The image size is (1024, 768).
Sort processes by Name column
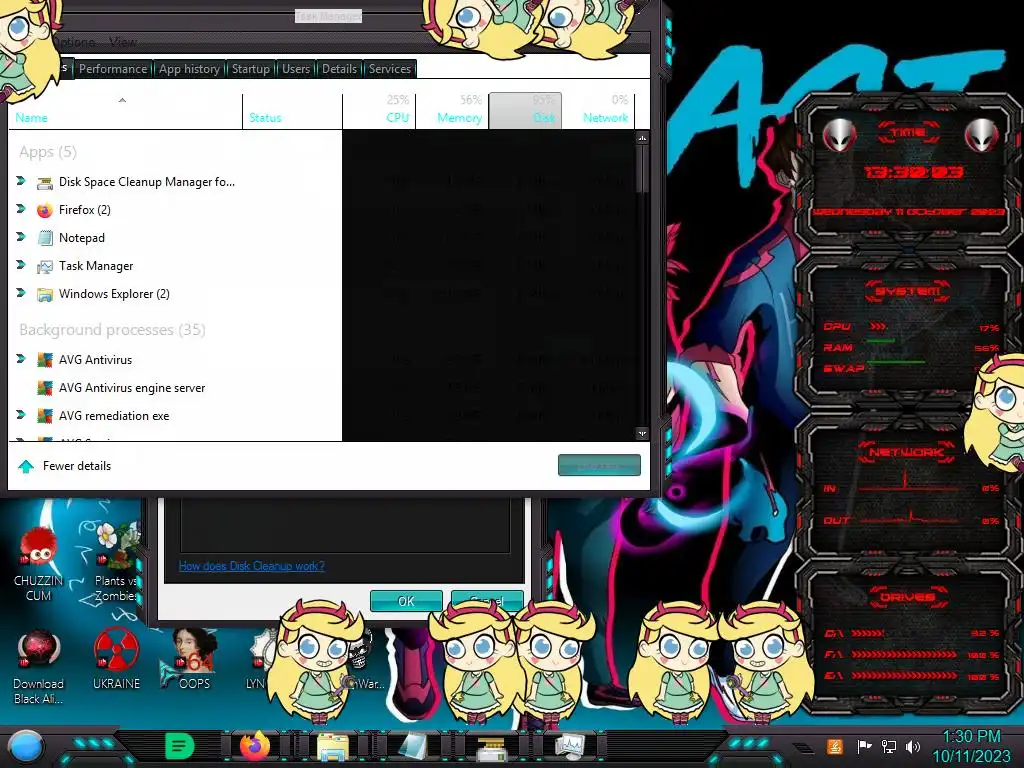point(124,110)
